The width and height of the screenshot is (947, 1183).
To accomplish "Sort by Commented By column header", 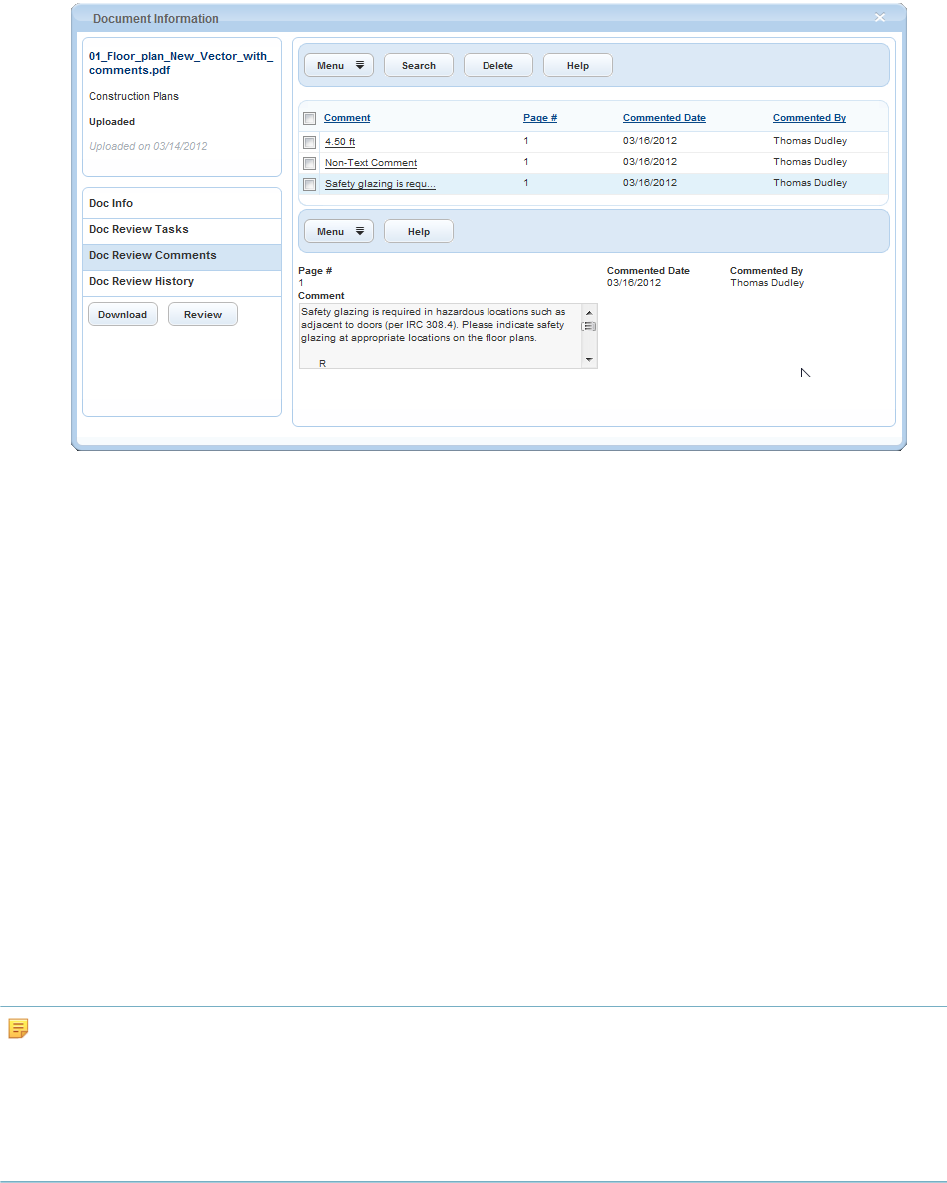I will [x=809, y=118].
